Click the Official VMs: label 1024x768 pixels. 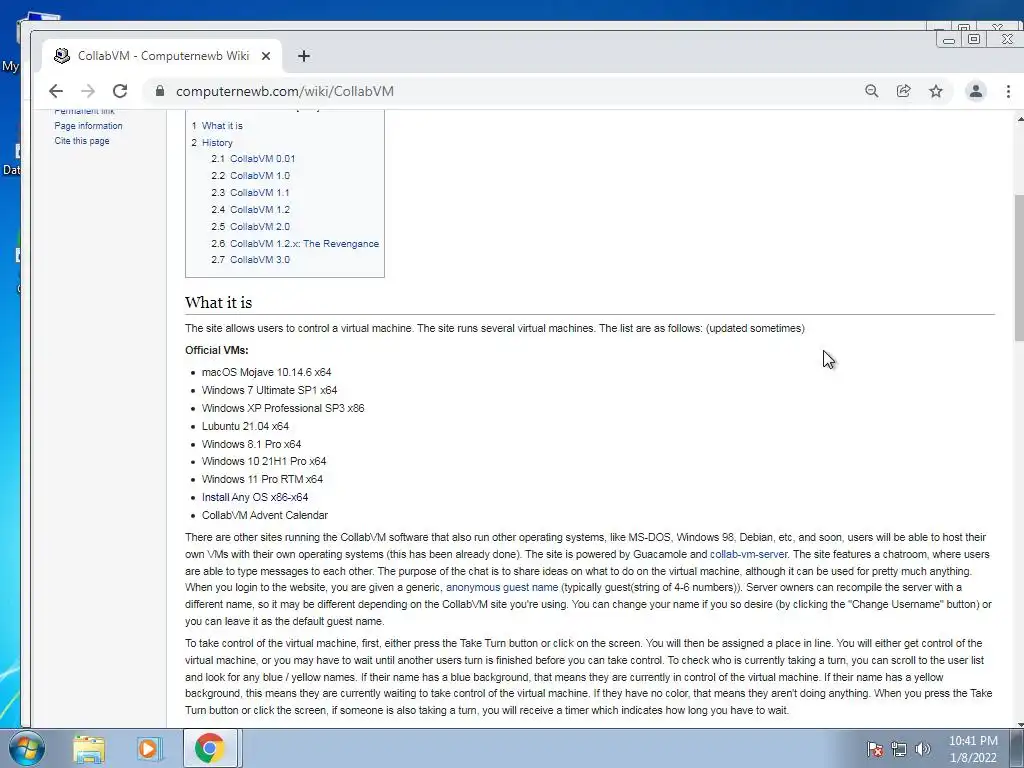(x=217, y=350)
